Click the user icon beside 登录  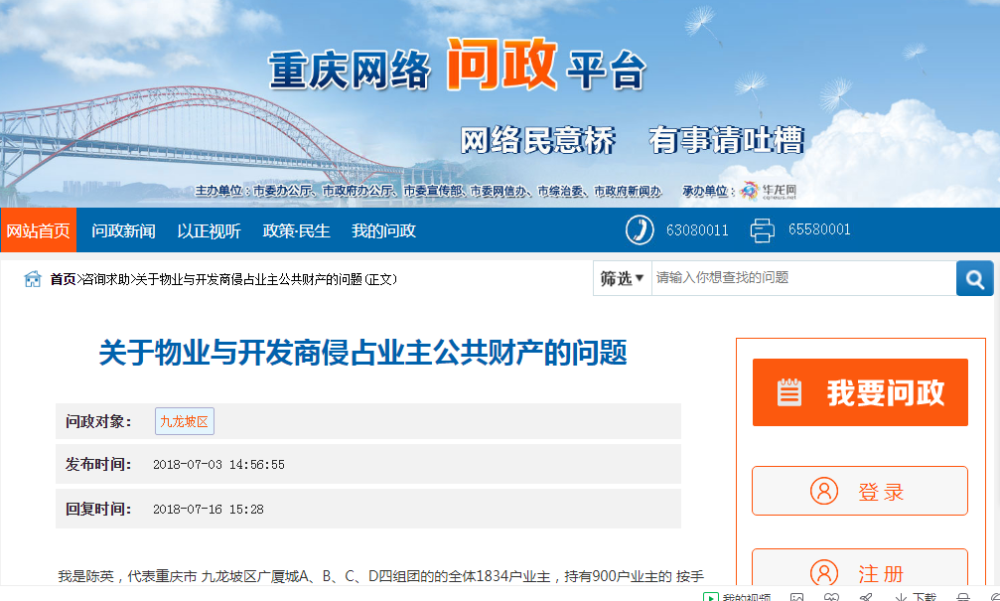pyautogui.click(x=823, y=491)
